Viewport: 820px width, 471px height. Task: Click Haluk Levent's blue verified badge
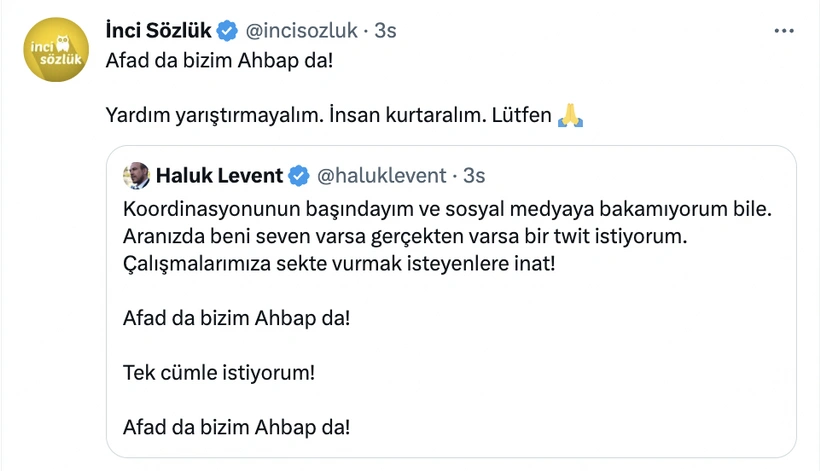coord(298,177)
